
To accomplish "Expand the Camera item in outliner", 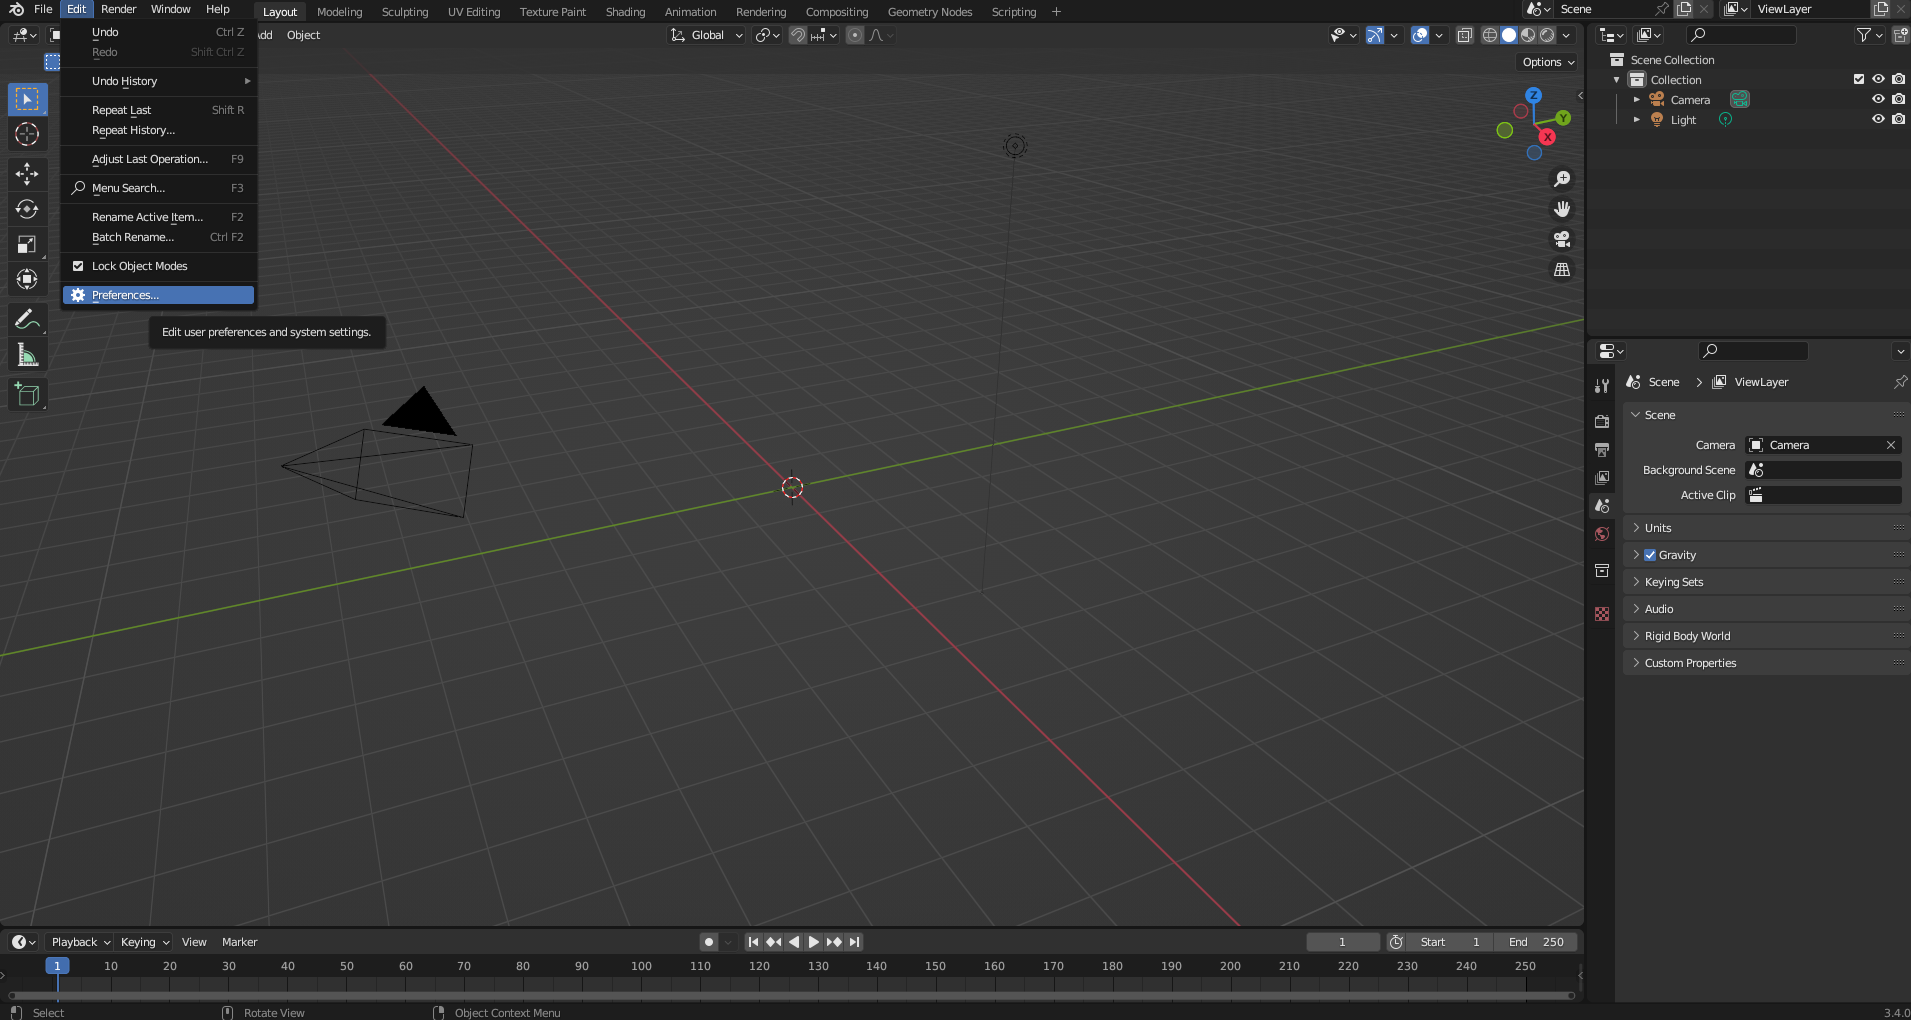I will 1637,99.
